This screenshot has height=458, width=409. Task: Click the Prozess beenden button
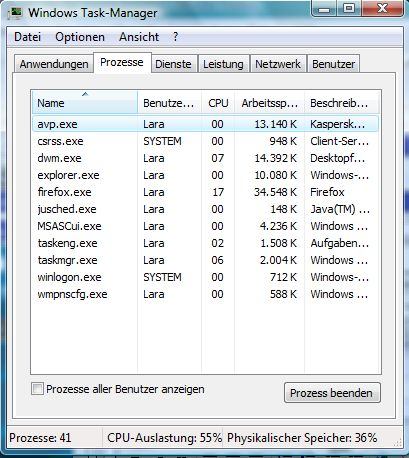pos(332,393)
